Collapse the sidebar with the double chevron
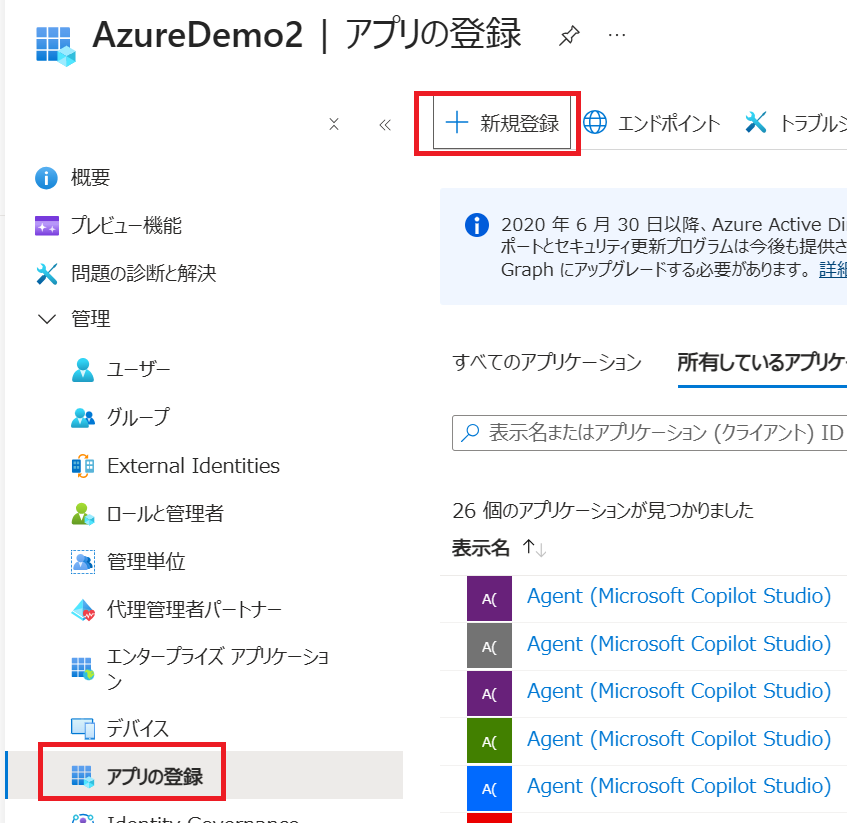This screenshot has width=847, height=823. pyautogui.click(x=385, y=125)
